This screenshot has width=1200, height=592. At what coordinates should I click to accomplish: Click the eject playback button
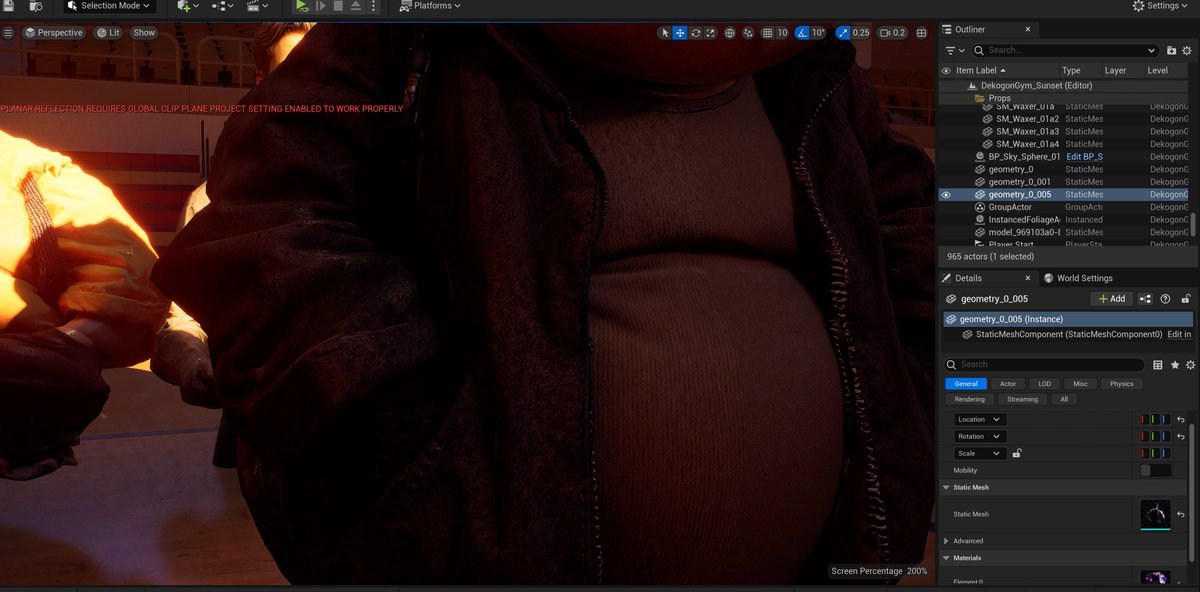(x=355, y=6)
